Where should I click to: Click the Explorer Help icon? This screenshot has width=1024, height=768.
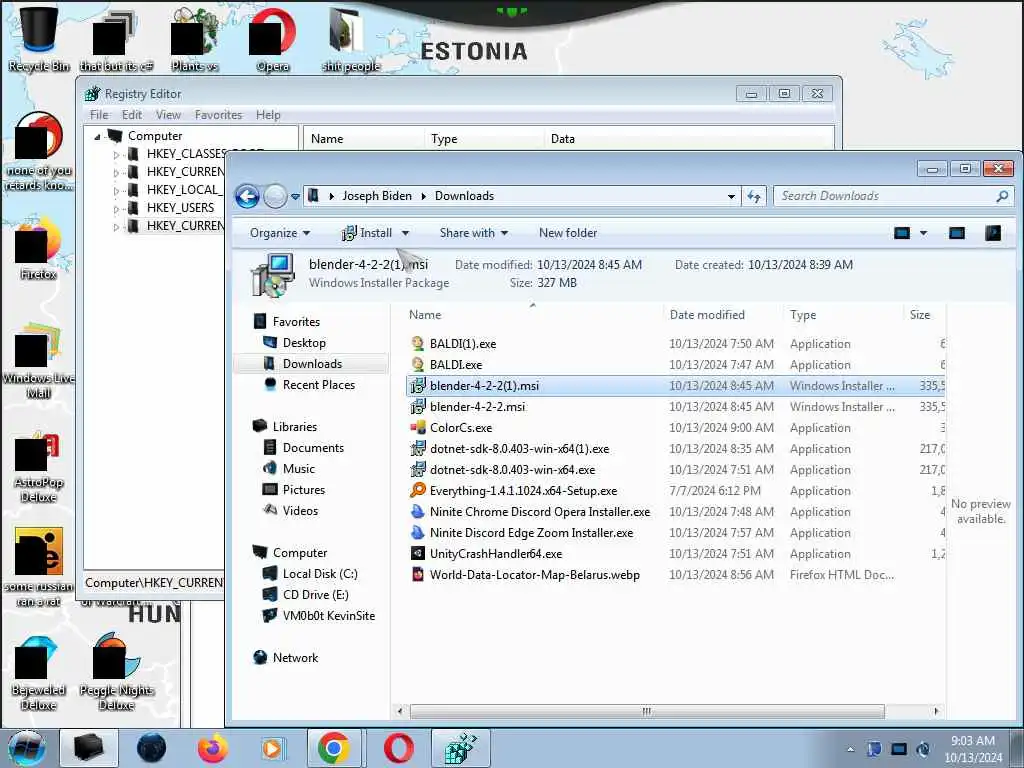click(x=993, y=233)
